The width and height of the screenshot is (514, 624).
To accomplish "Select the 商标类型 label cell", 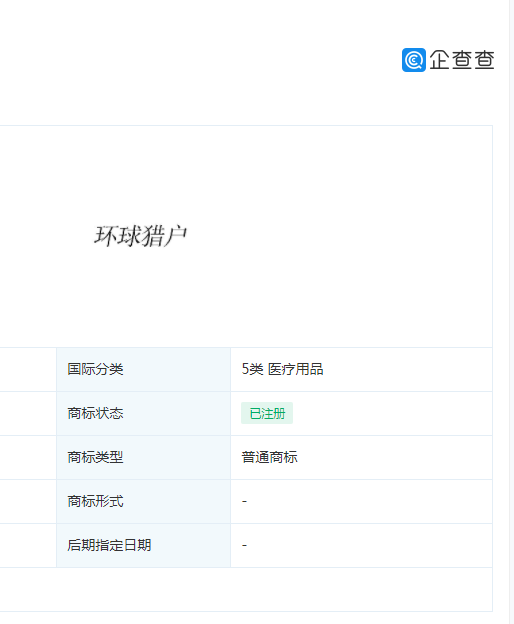I will click(144, 458).
